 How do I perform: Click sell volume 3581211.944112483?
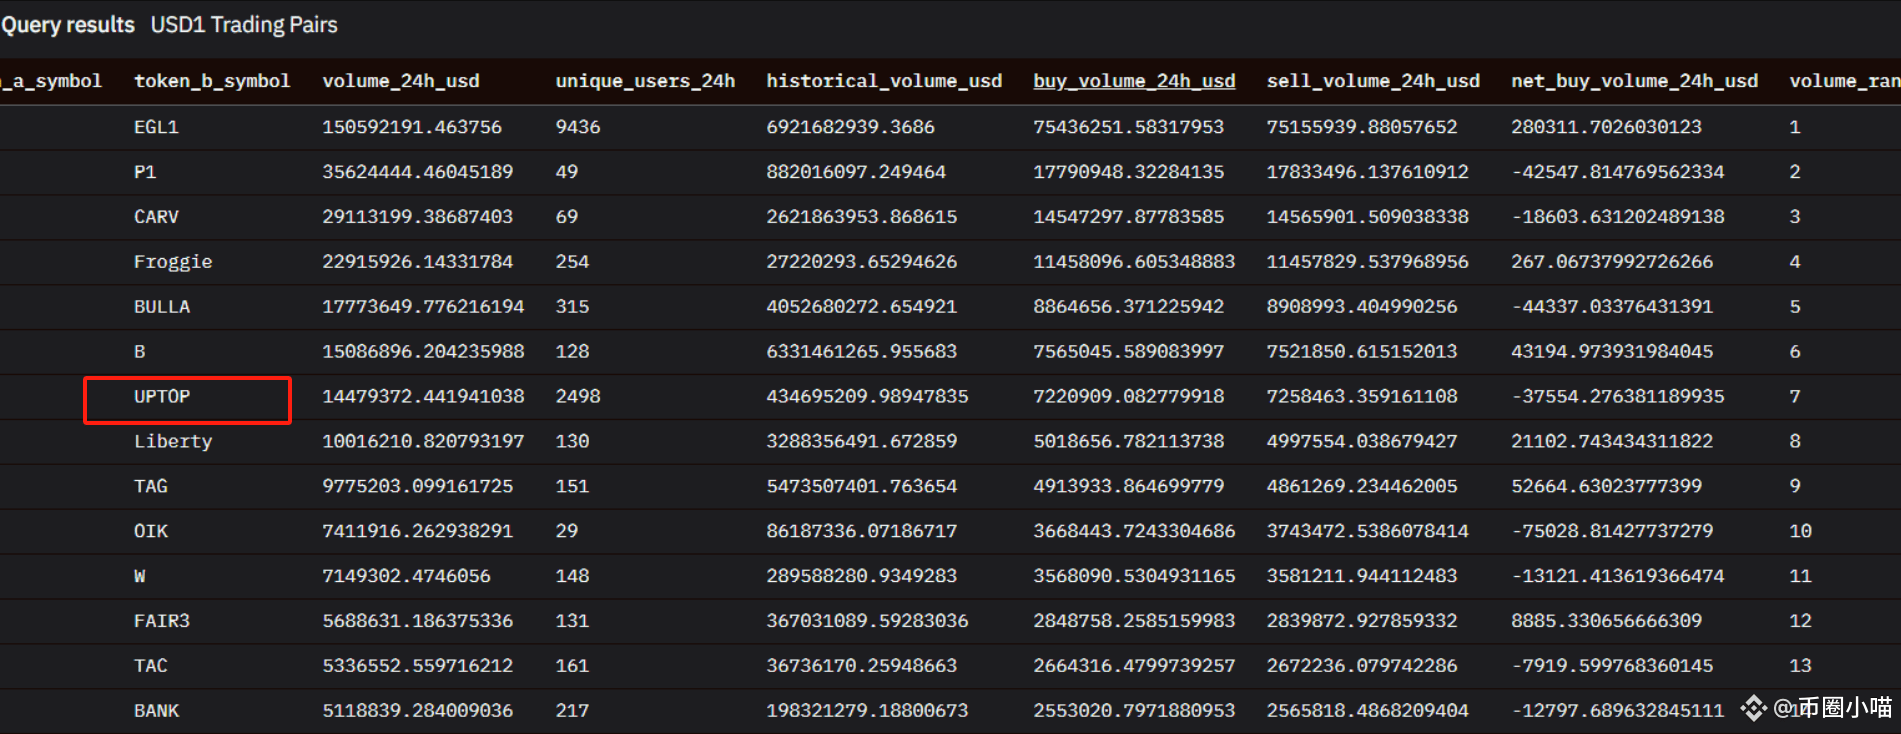pos(1362,576)
